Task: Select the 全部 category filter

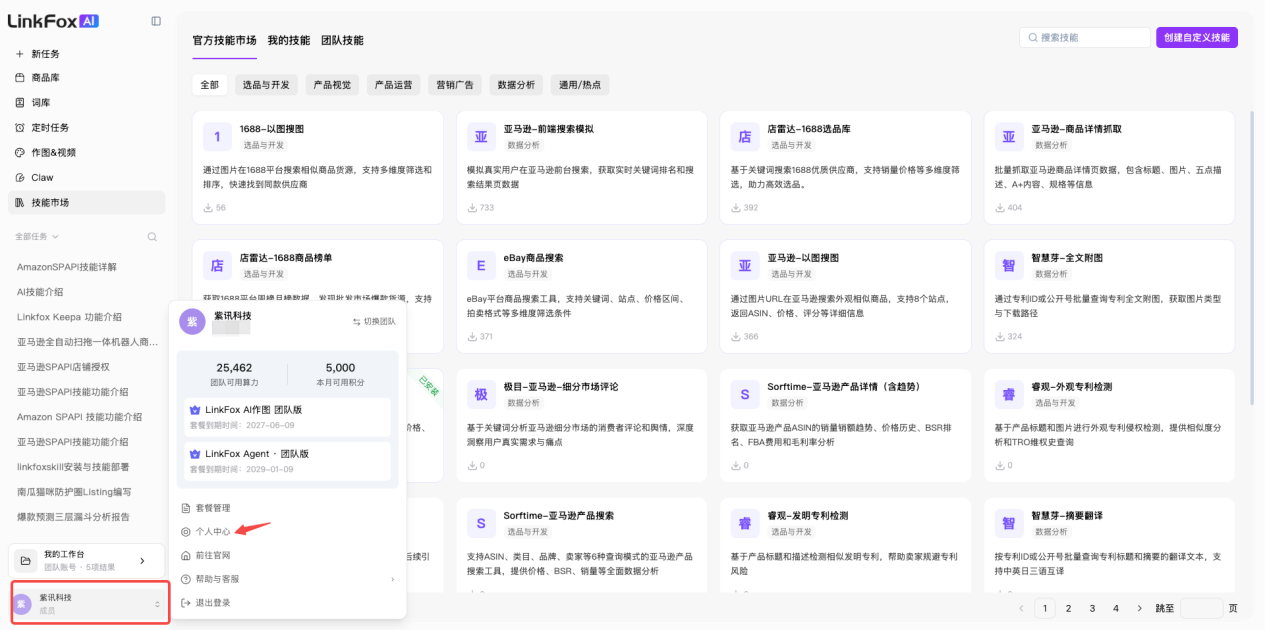Action: 209,85
